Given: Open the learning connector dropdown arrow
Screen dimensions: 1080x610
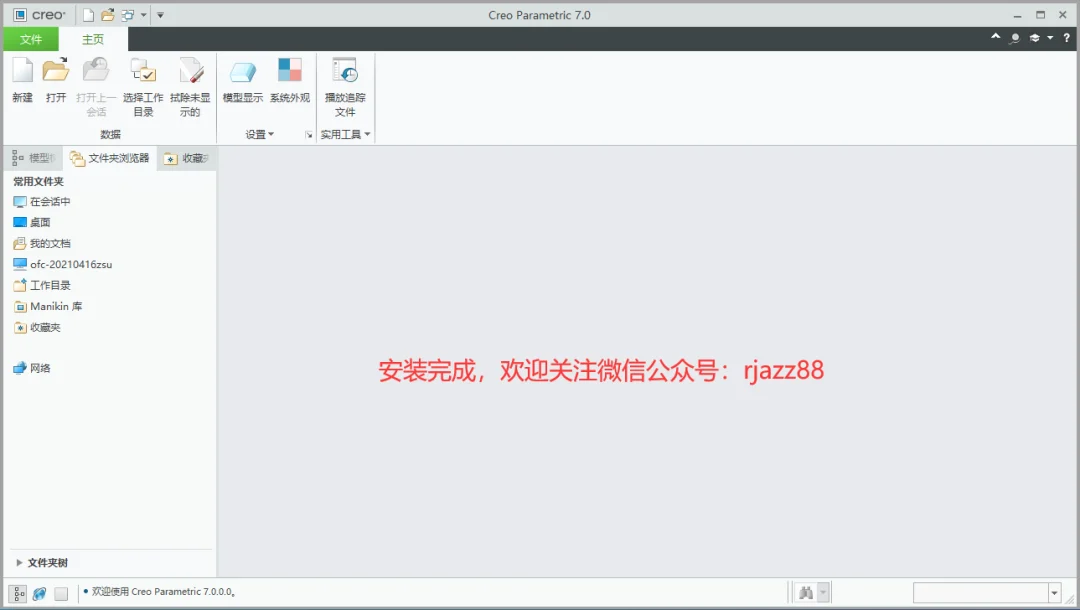Looking at the screenshot, I should [1050, 38].
